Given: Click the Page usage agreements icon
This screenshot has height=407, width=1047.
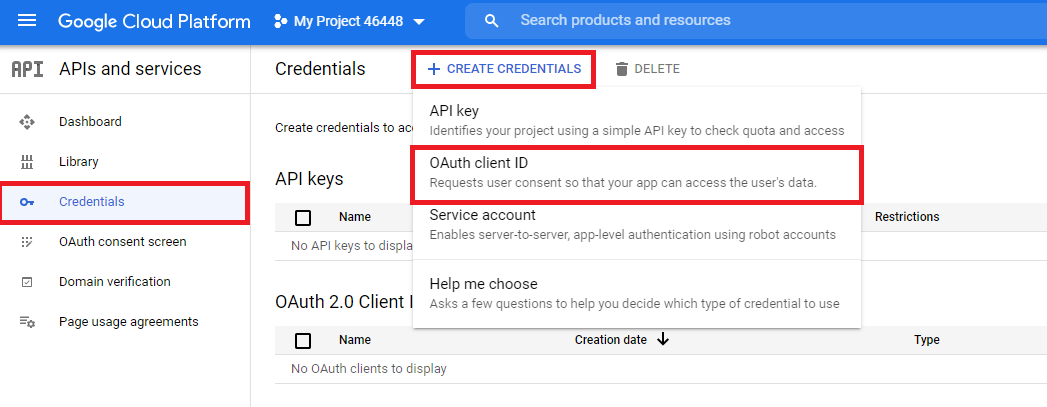Looking at the screenshot, I should (27, 322).
